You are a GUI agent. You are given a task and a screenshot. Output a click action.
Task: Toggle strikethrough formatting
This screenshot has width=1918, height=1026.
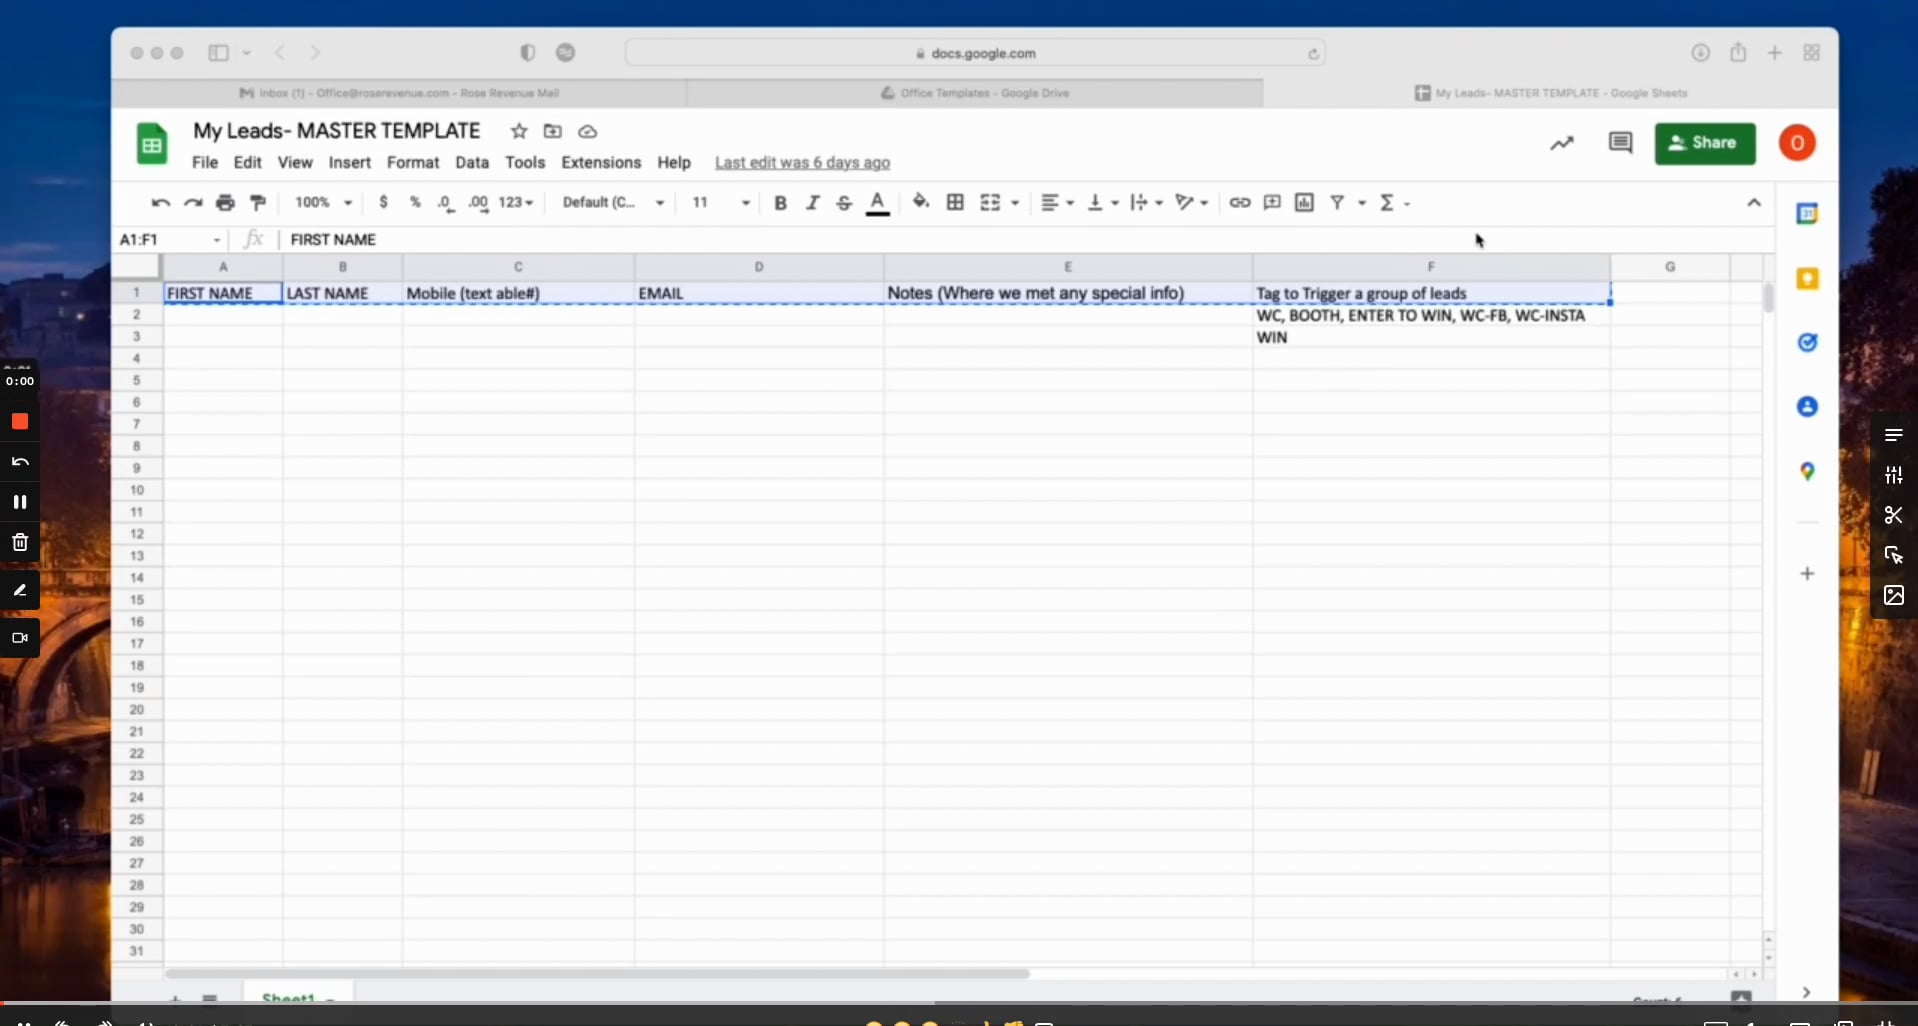(845, 202)
